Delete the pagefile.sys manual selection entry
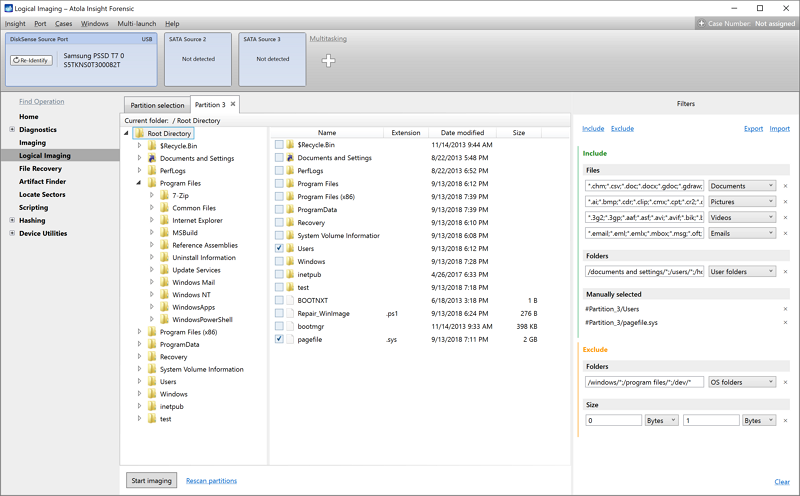 click(x=785, y=323)
